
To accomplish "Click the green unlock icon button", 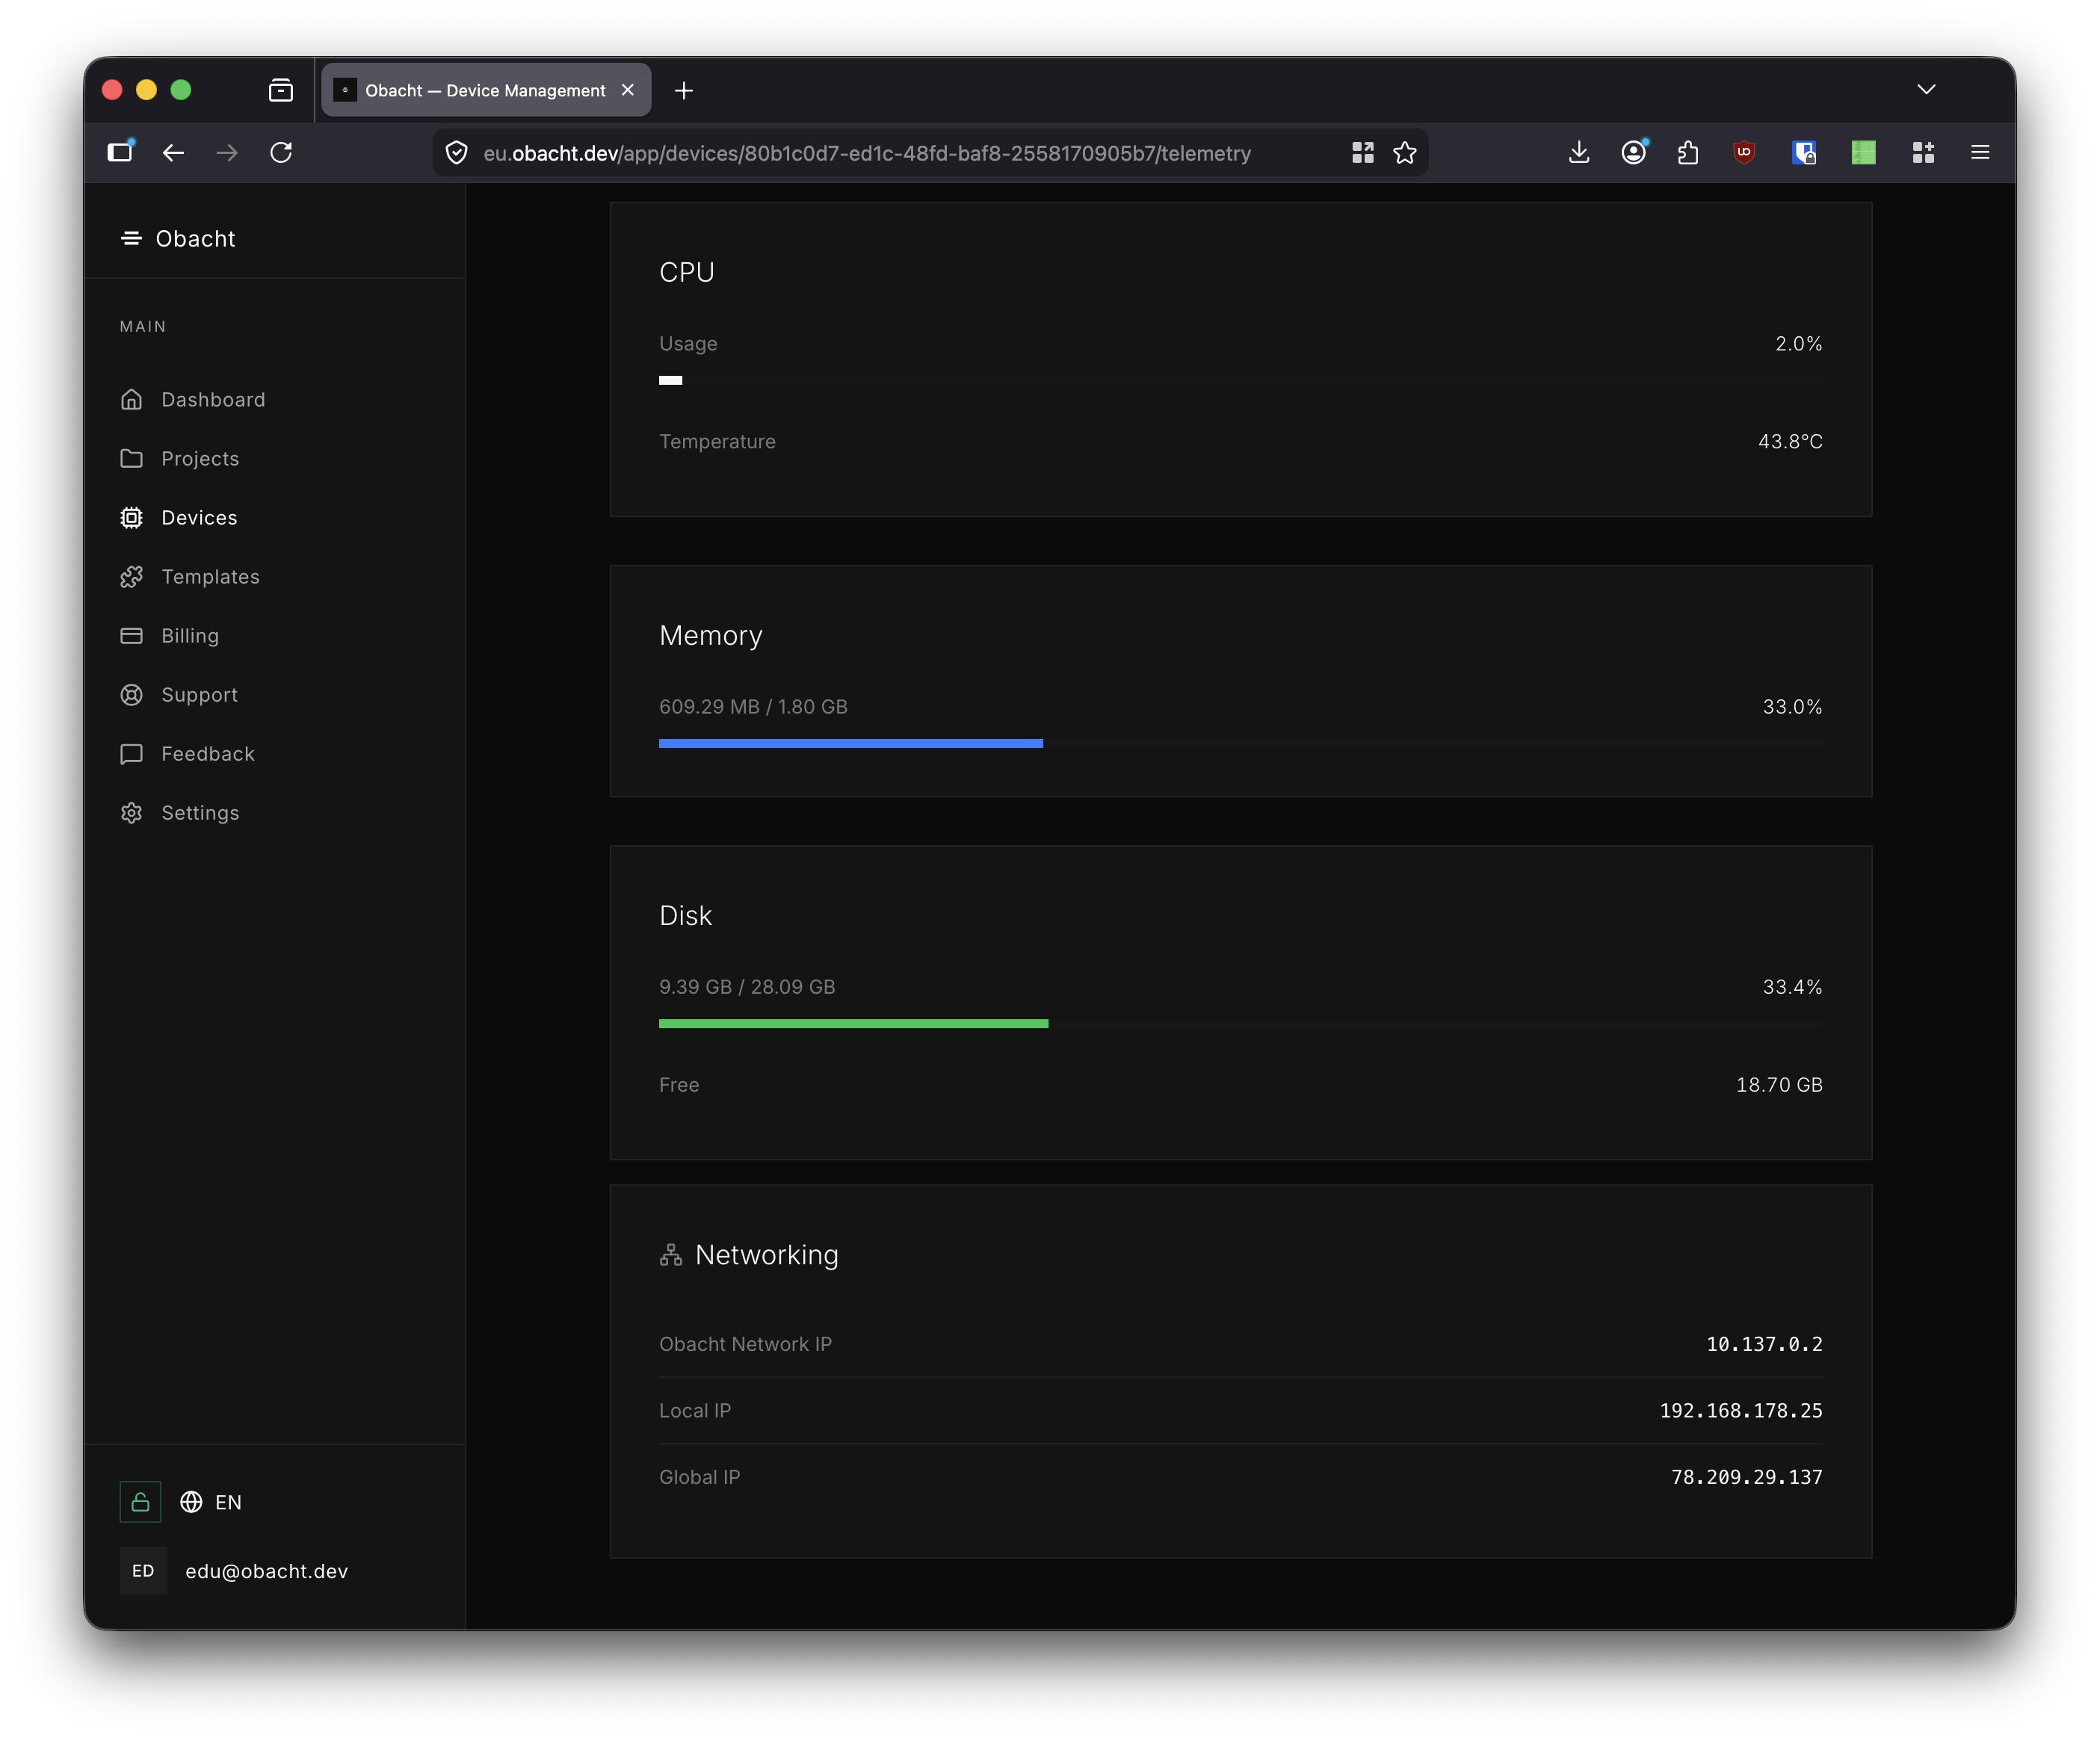I will tap(140, 1502).
